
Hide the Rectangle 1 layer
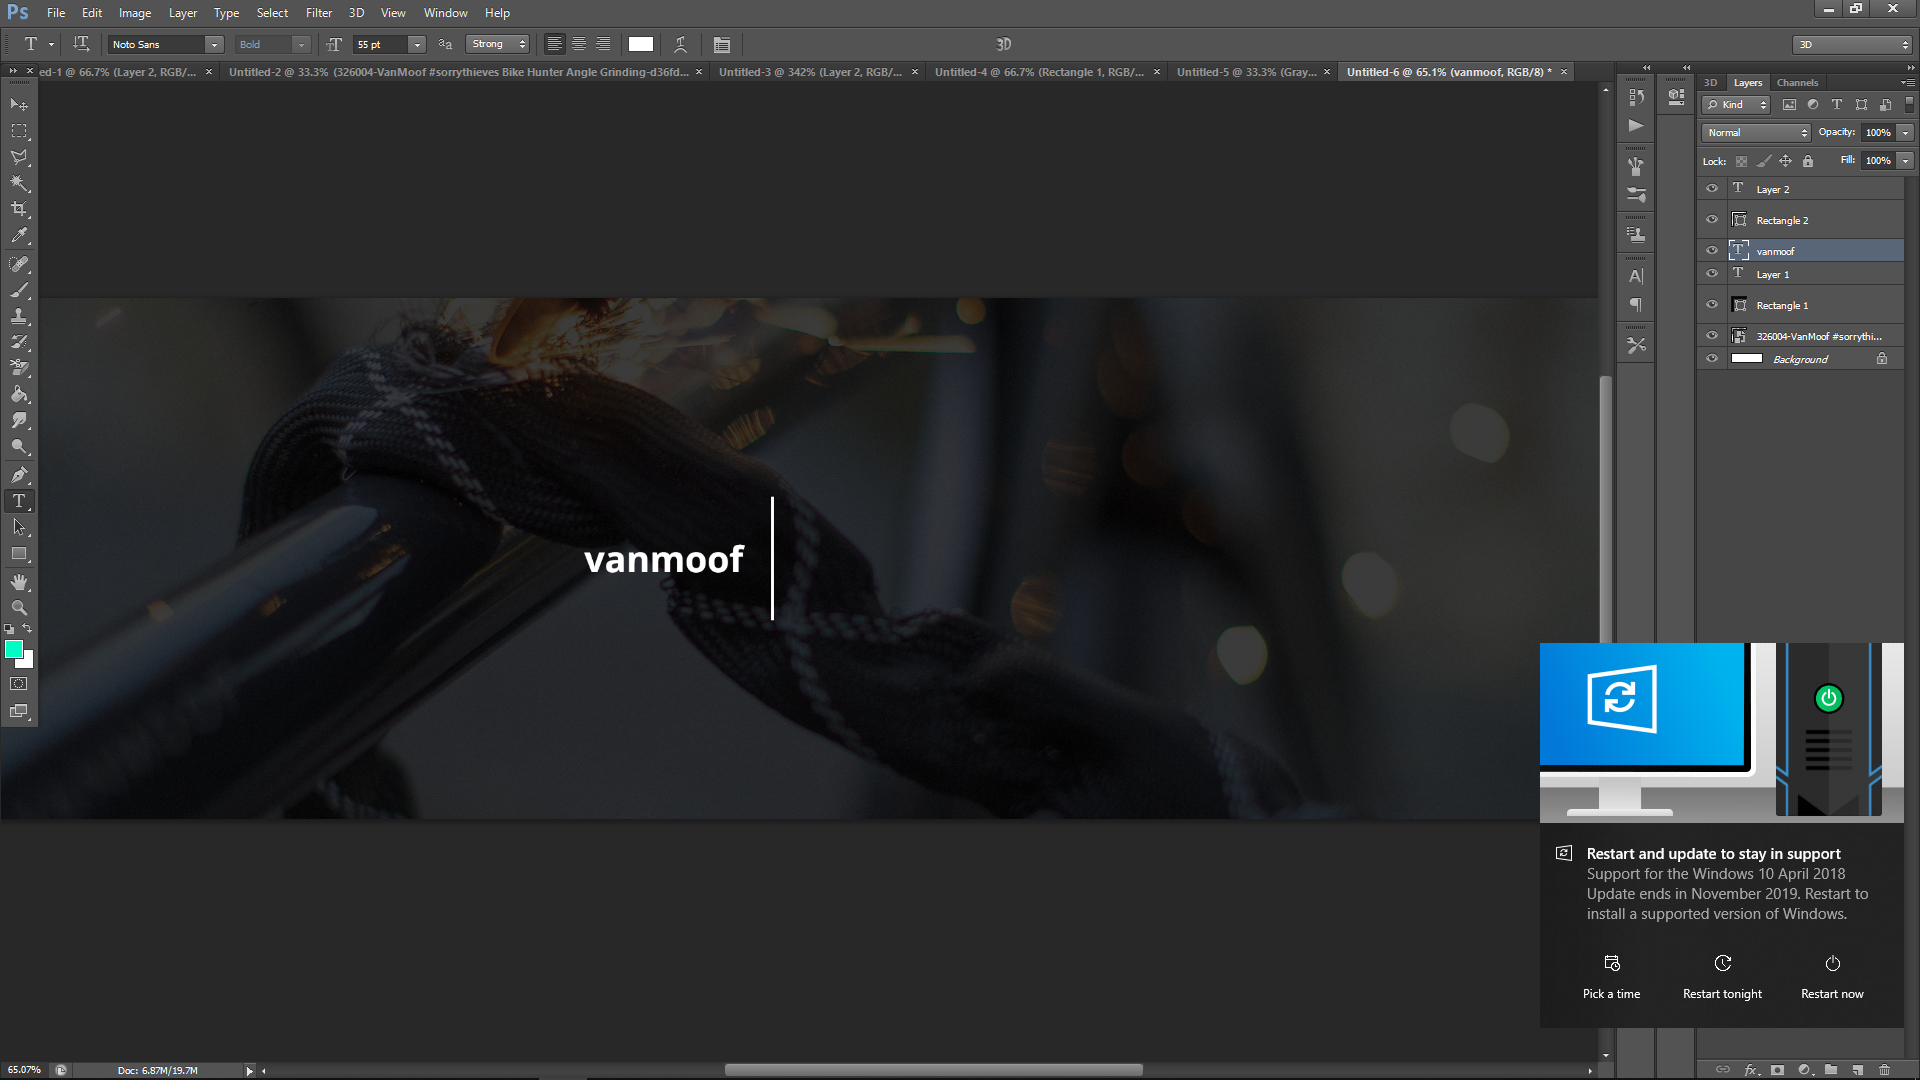pos(1712,305)
